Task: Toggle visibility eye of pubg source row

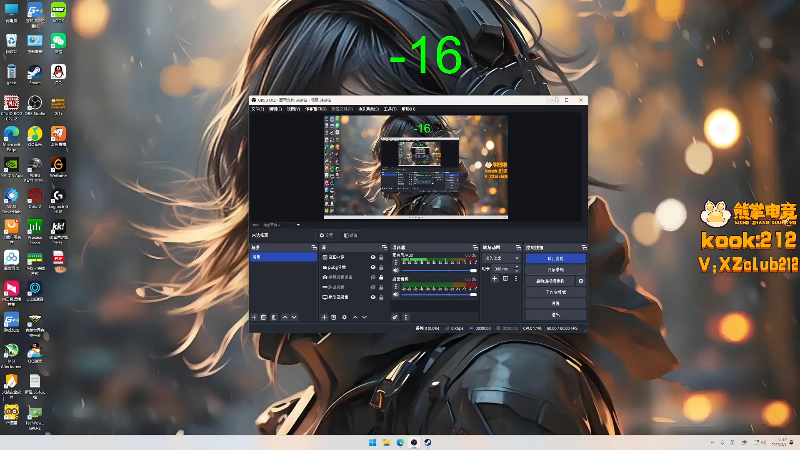Action: (373, 267)
